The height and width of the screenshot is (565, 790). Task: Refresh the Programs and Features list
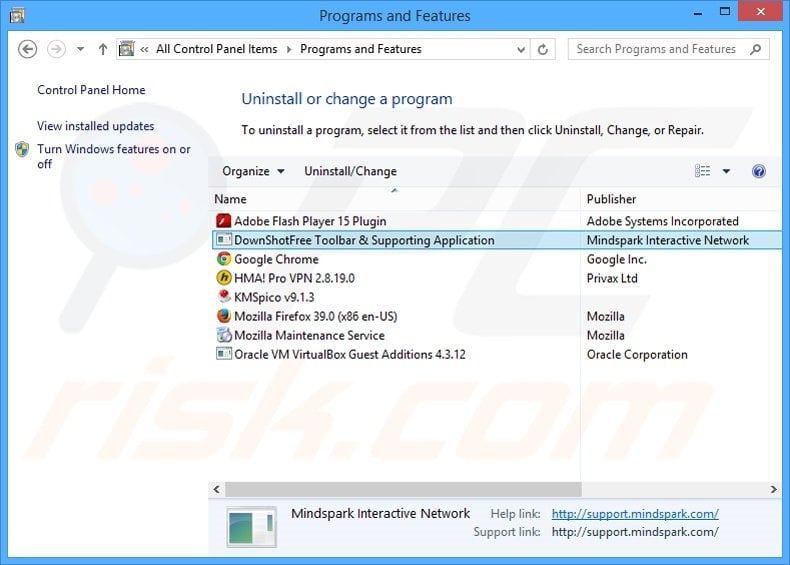click(543, 49)
